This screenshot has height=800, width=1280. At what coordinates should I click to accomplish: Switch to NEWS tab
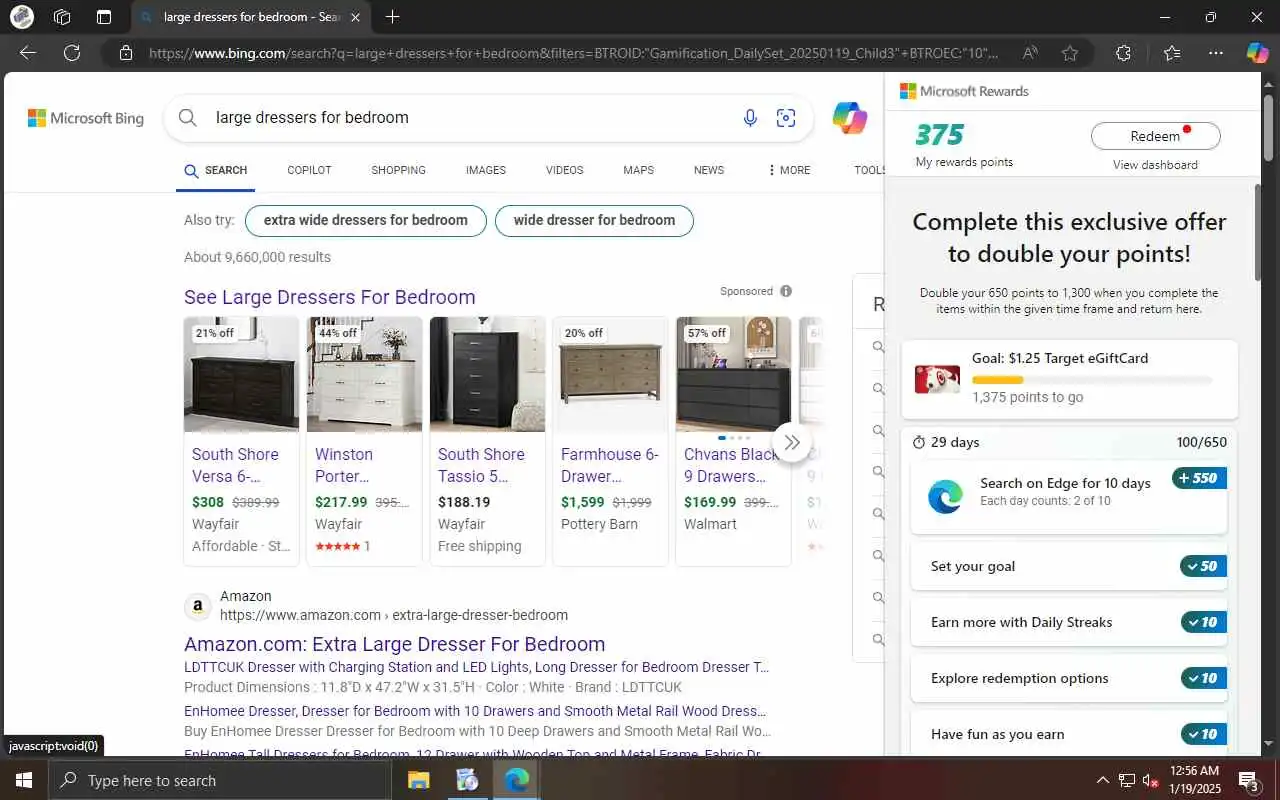pos(709,170)
